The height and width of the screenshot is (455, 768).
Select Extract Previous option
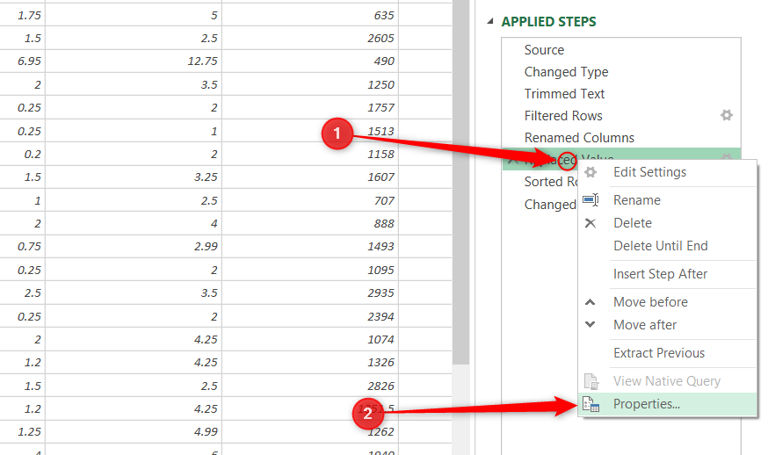pos(659,353)
